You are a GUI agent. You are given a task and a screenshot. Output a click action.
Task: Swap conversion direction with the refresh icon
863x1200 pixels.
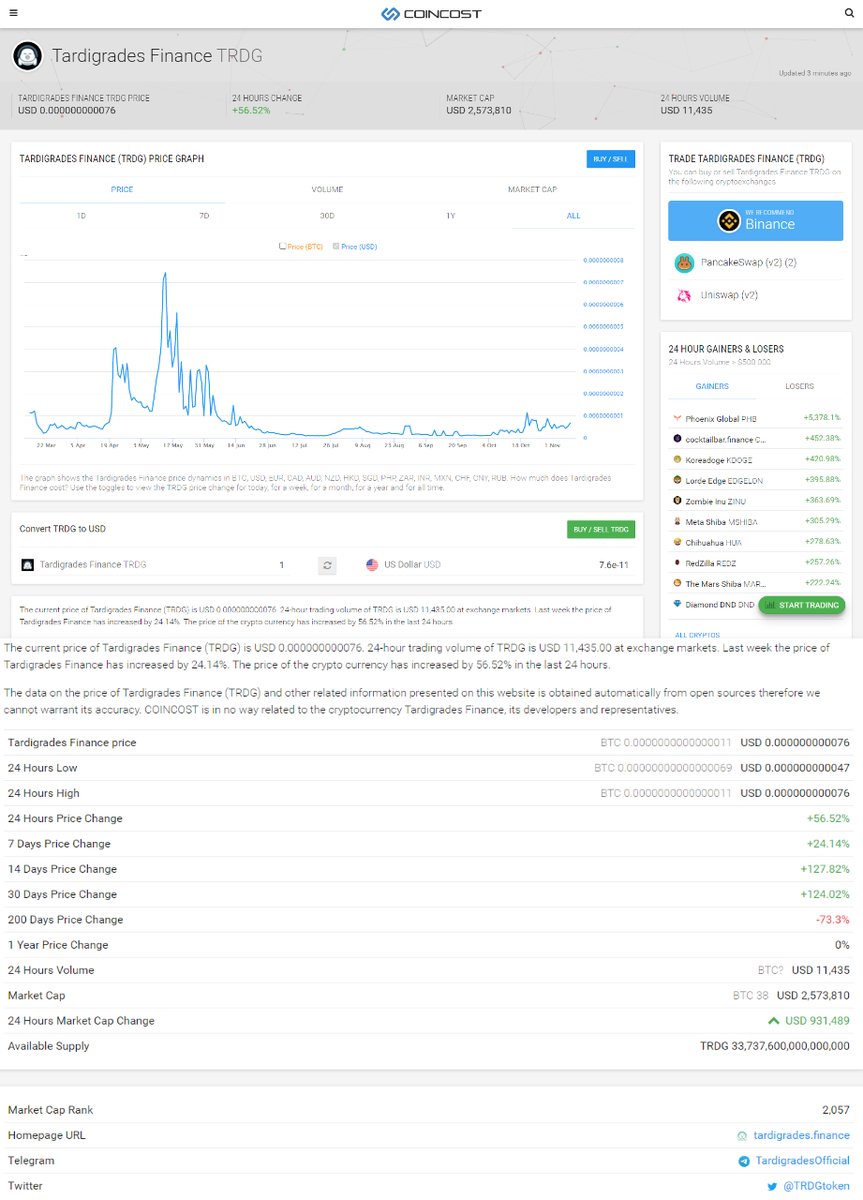click(x=327, y=565)
